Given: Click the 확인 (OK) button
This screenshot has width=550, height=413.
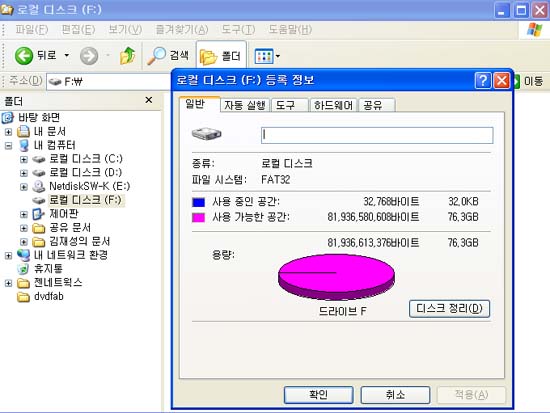Looking at the screenshot, I should click(x=318, y=395).
